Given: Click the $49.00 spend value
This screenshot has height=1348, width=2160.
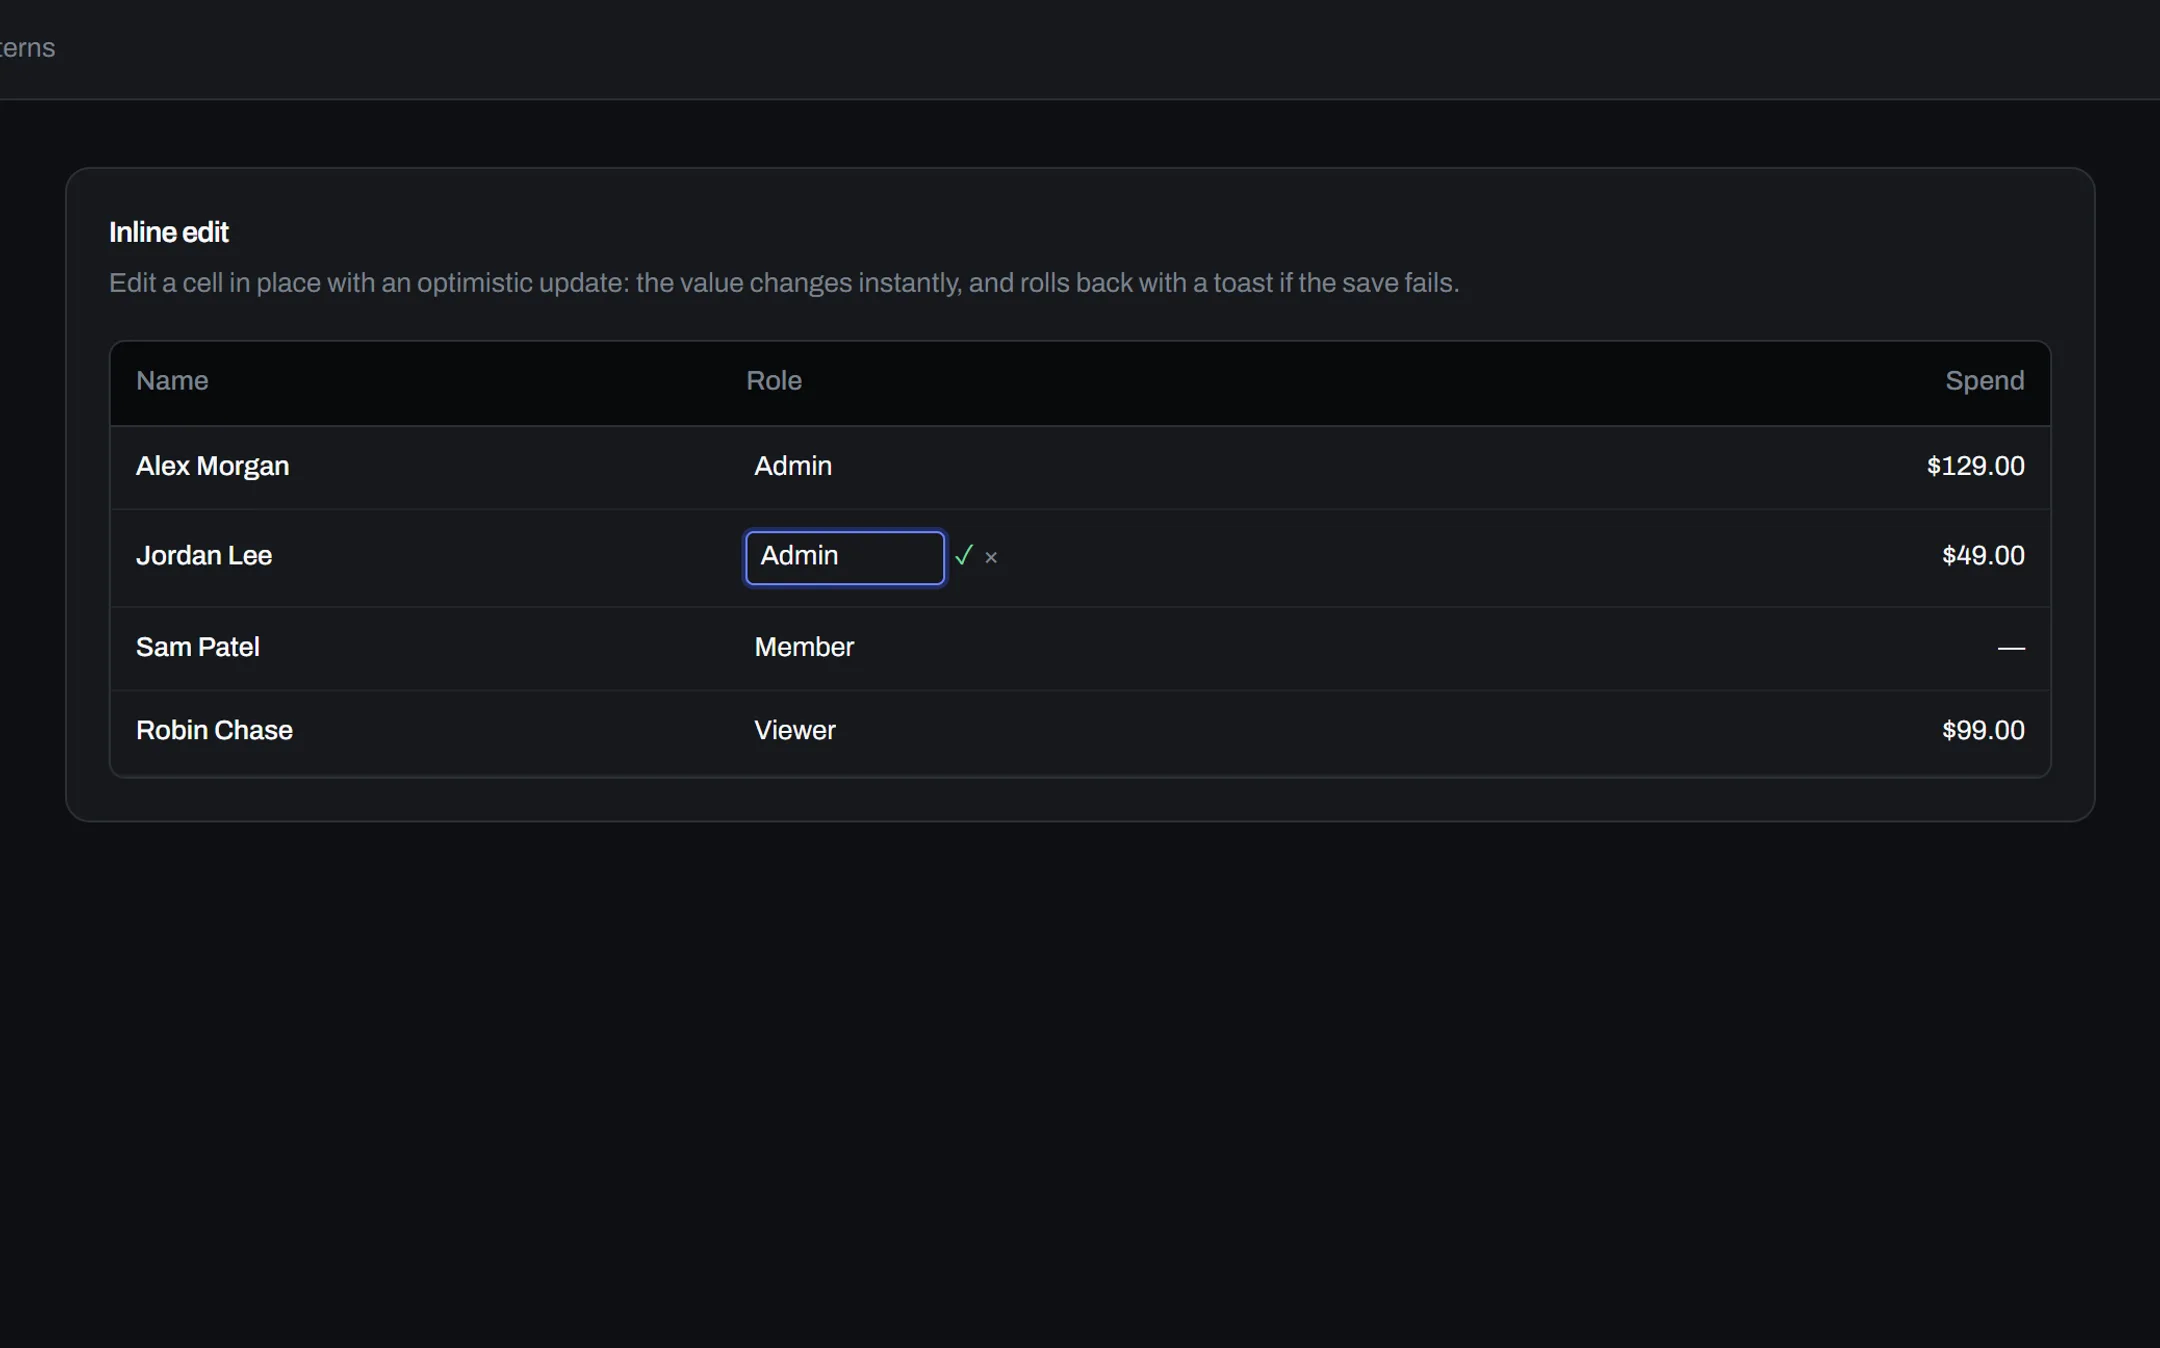Looking at the screenshot, I should (1983, 556).
